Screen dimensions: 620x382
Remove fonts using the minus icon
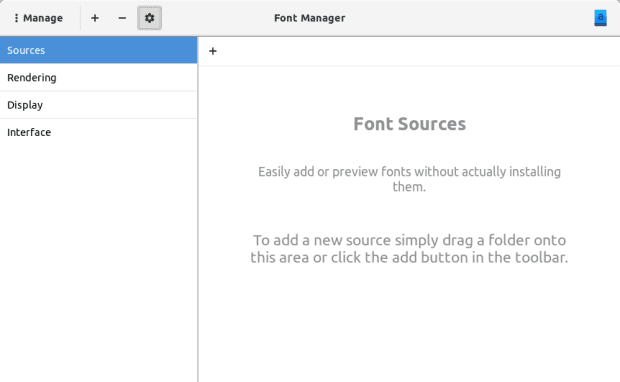(122, 18)
